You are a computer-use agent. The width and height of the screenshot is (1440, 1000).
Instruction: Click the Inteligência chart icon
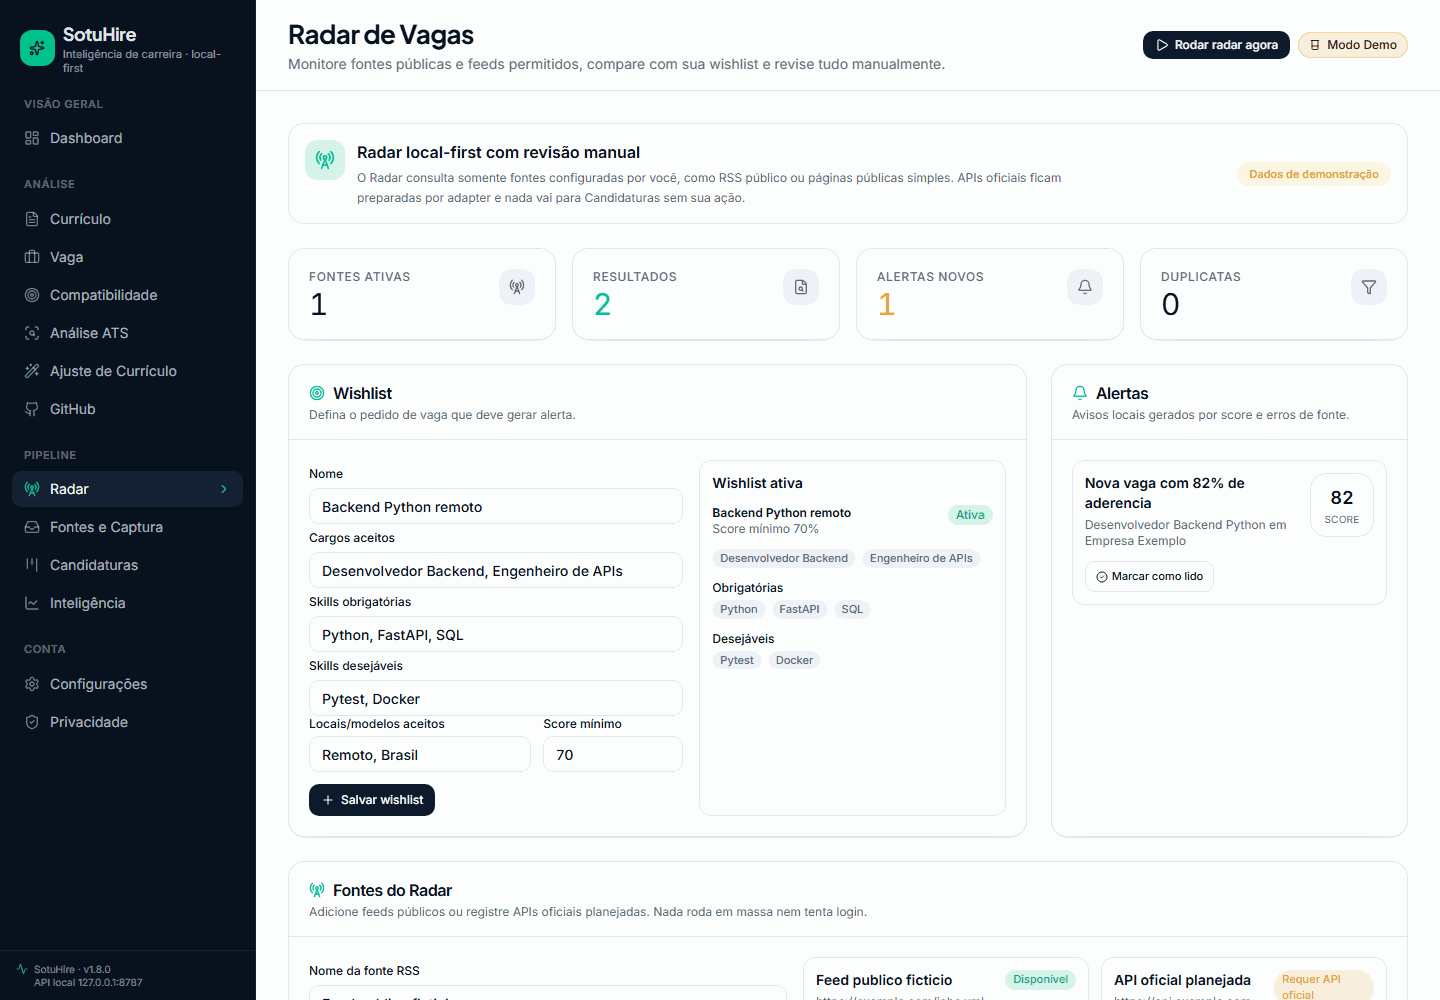(32, 603)
